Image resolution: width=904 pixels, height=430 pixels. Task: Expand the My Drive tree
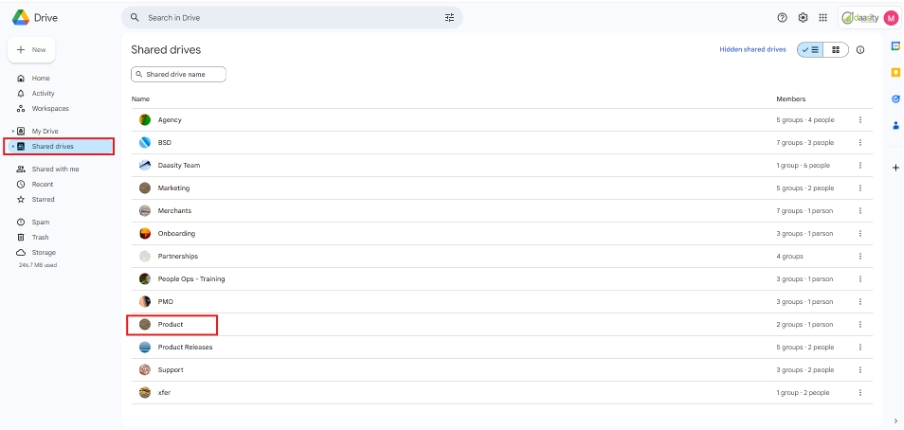[12, 131]
